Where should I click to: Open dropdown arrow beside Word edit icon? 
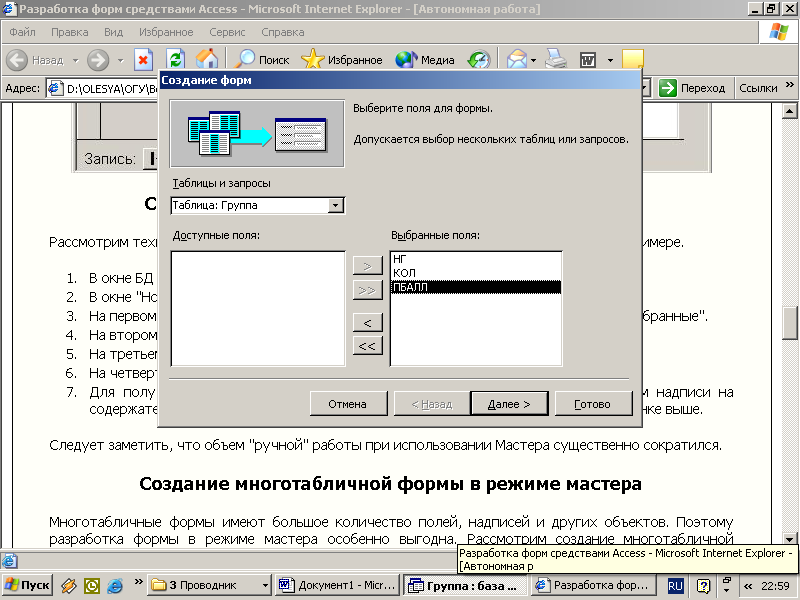[x=610, y=61]
